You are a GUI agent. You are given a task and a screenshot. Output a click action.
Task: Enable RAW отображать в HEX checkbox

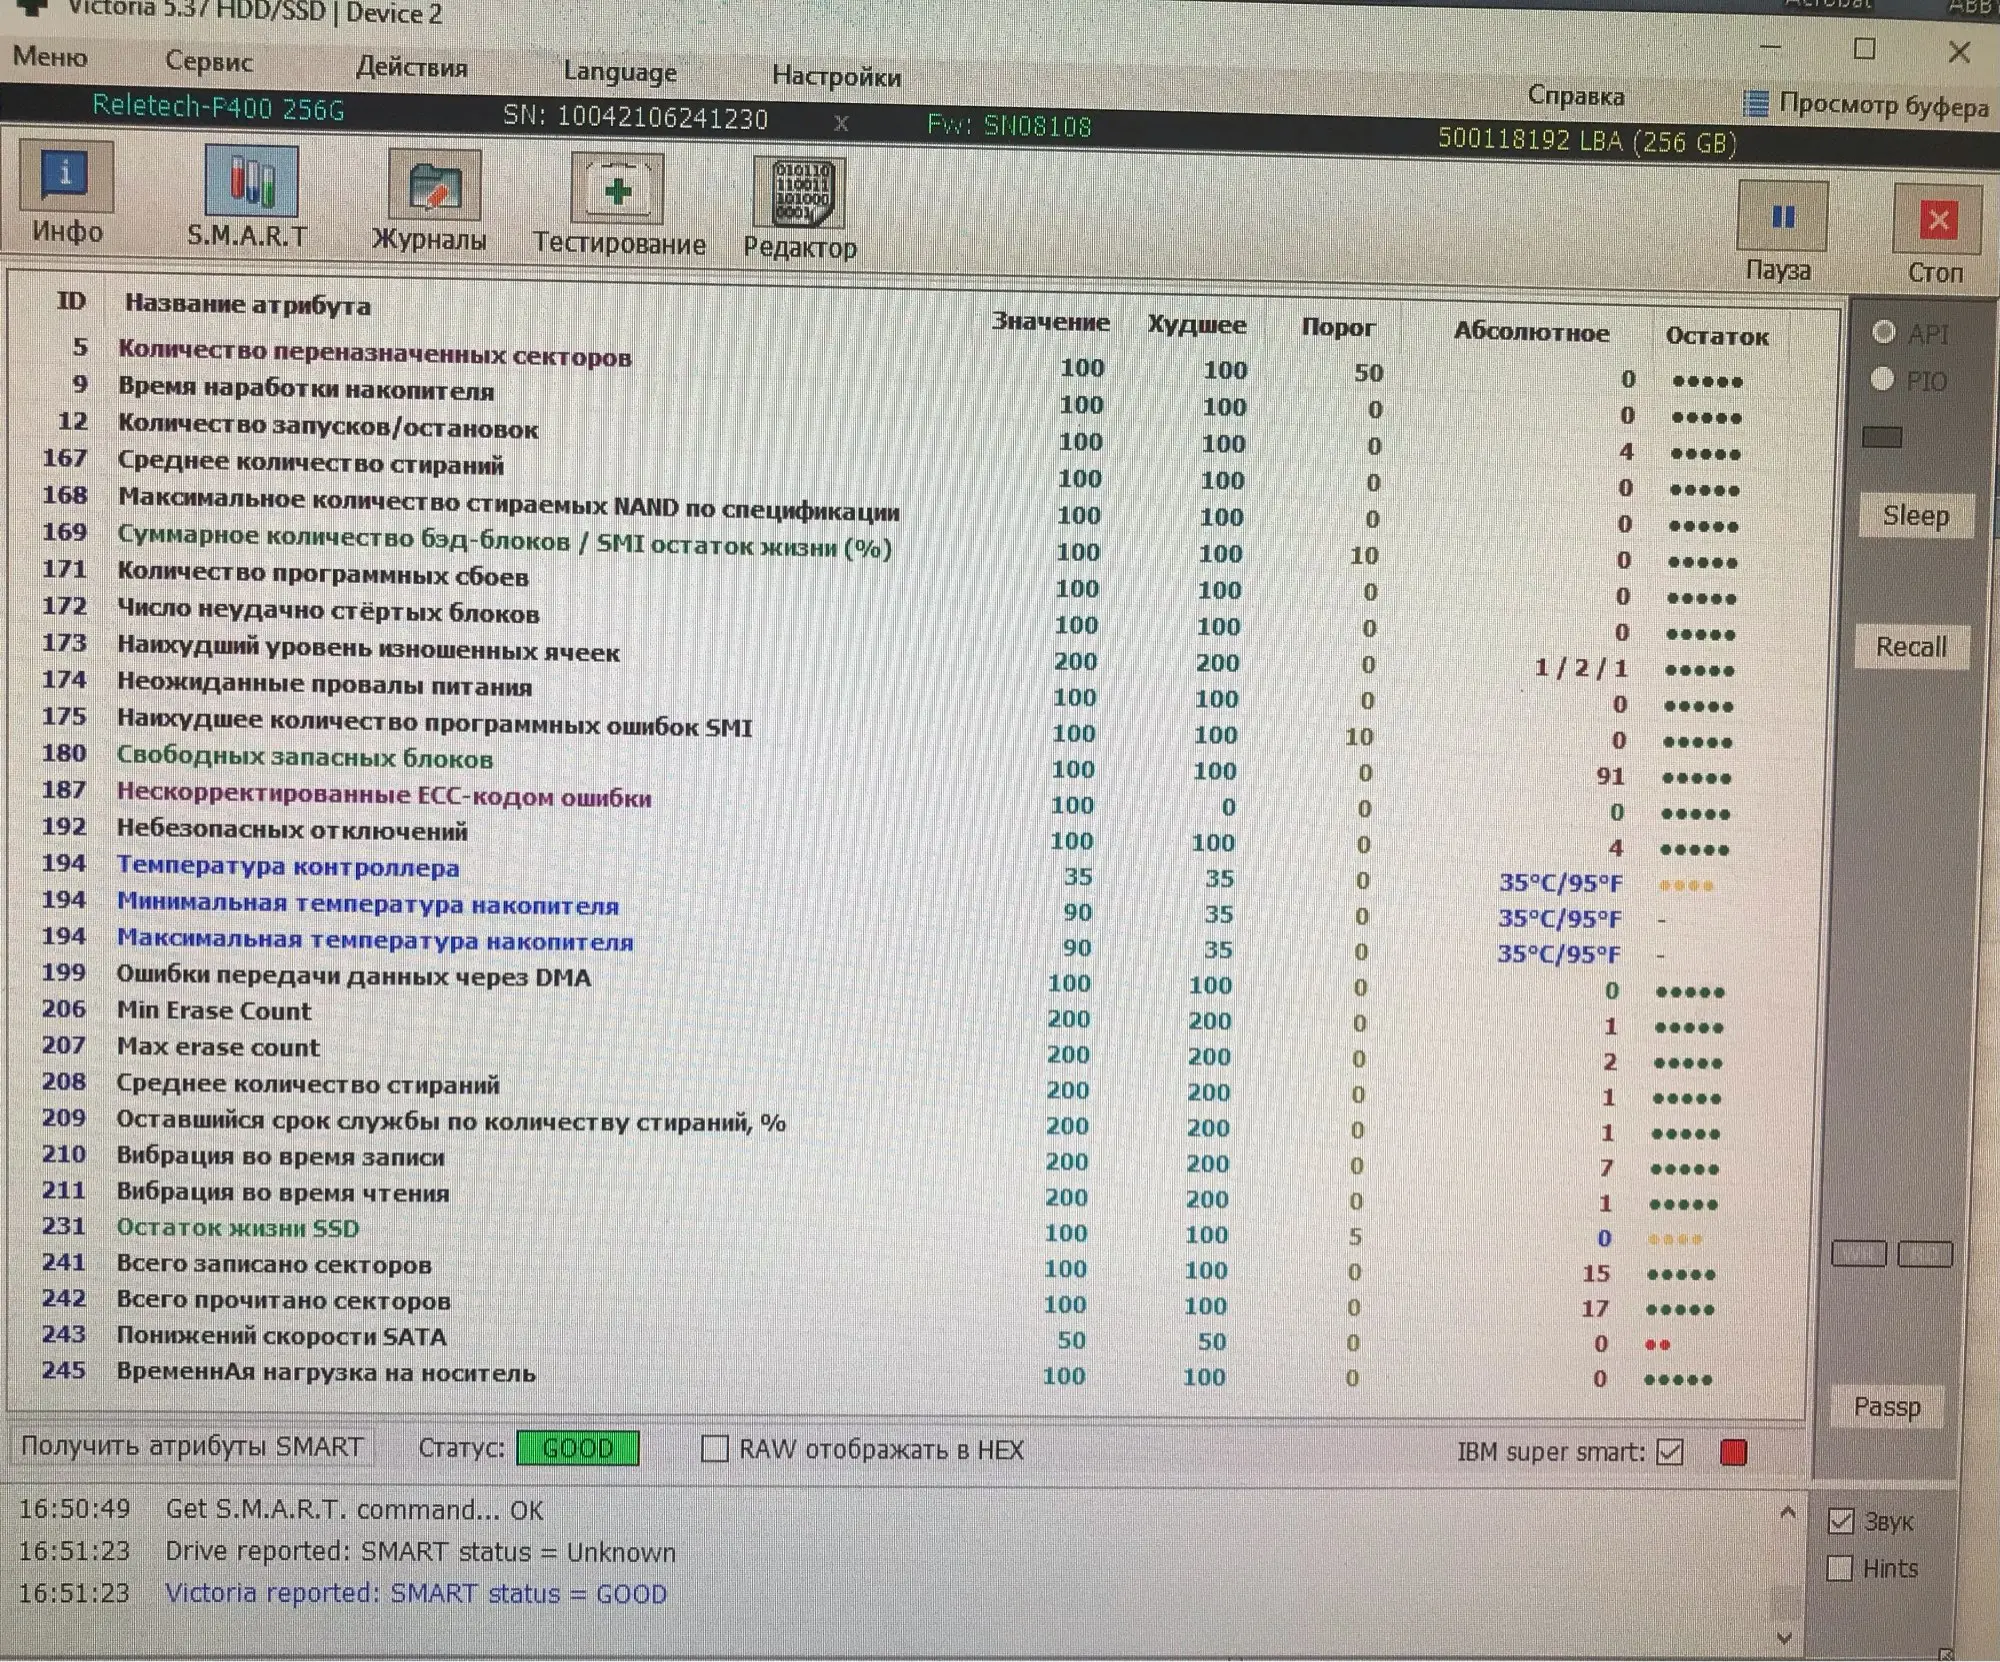(x=714, y=1449)
